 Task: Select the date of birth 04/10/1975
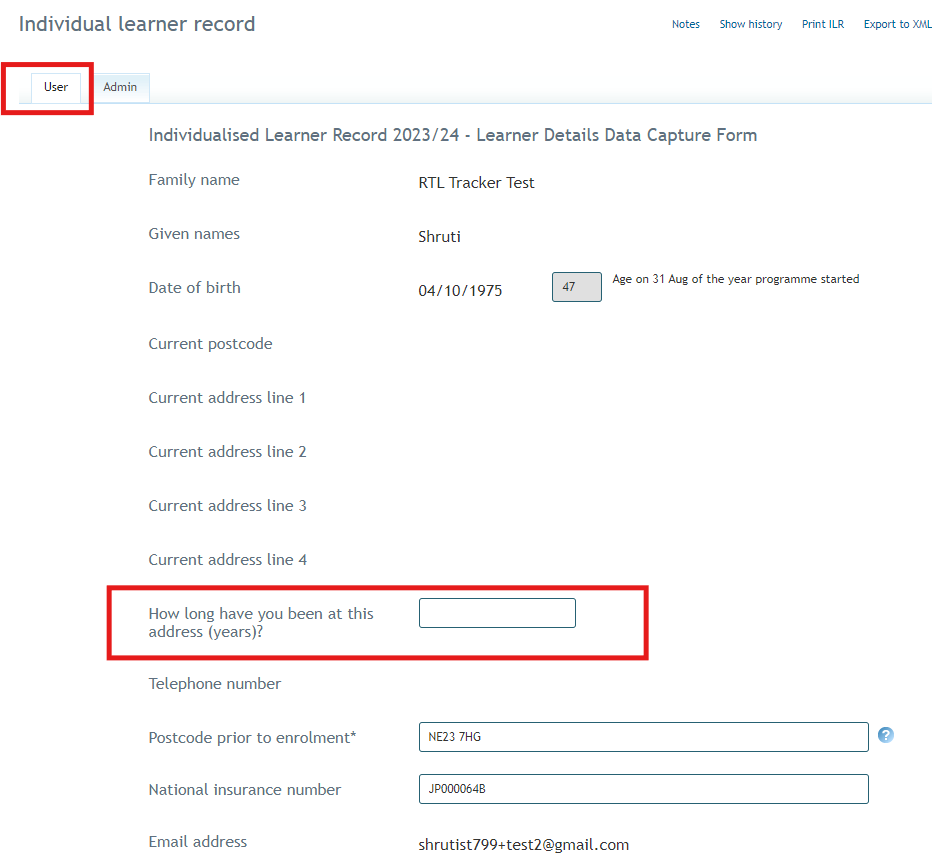(460, 291)
